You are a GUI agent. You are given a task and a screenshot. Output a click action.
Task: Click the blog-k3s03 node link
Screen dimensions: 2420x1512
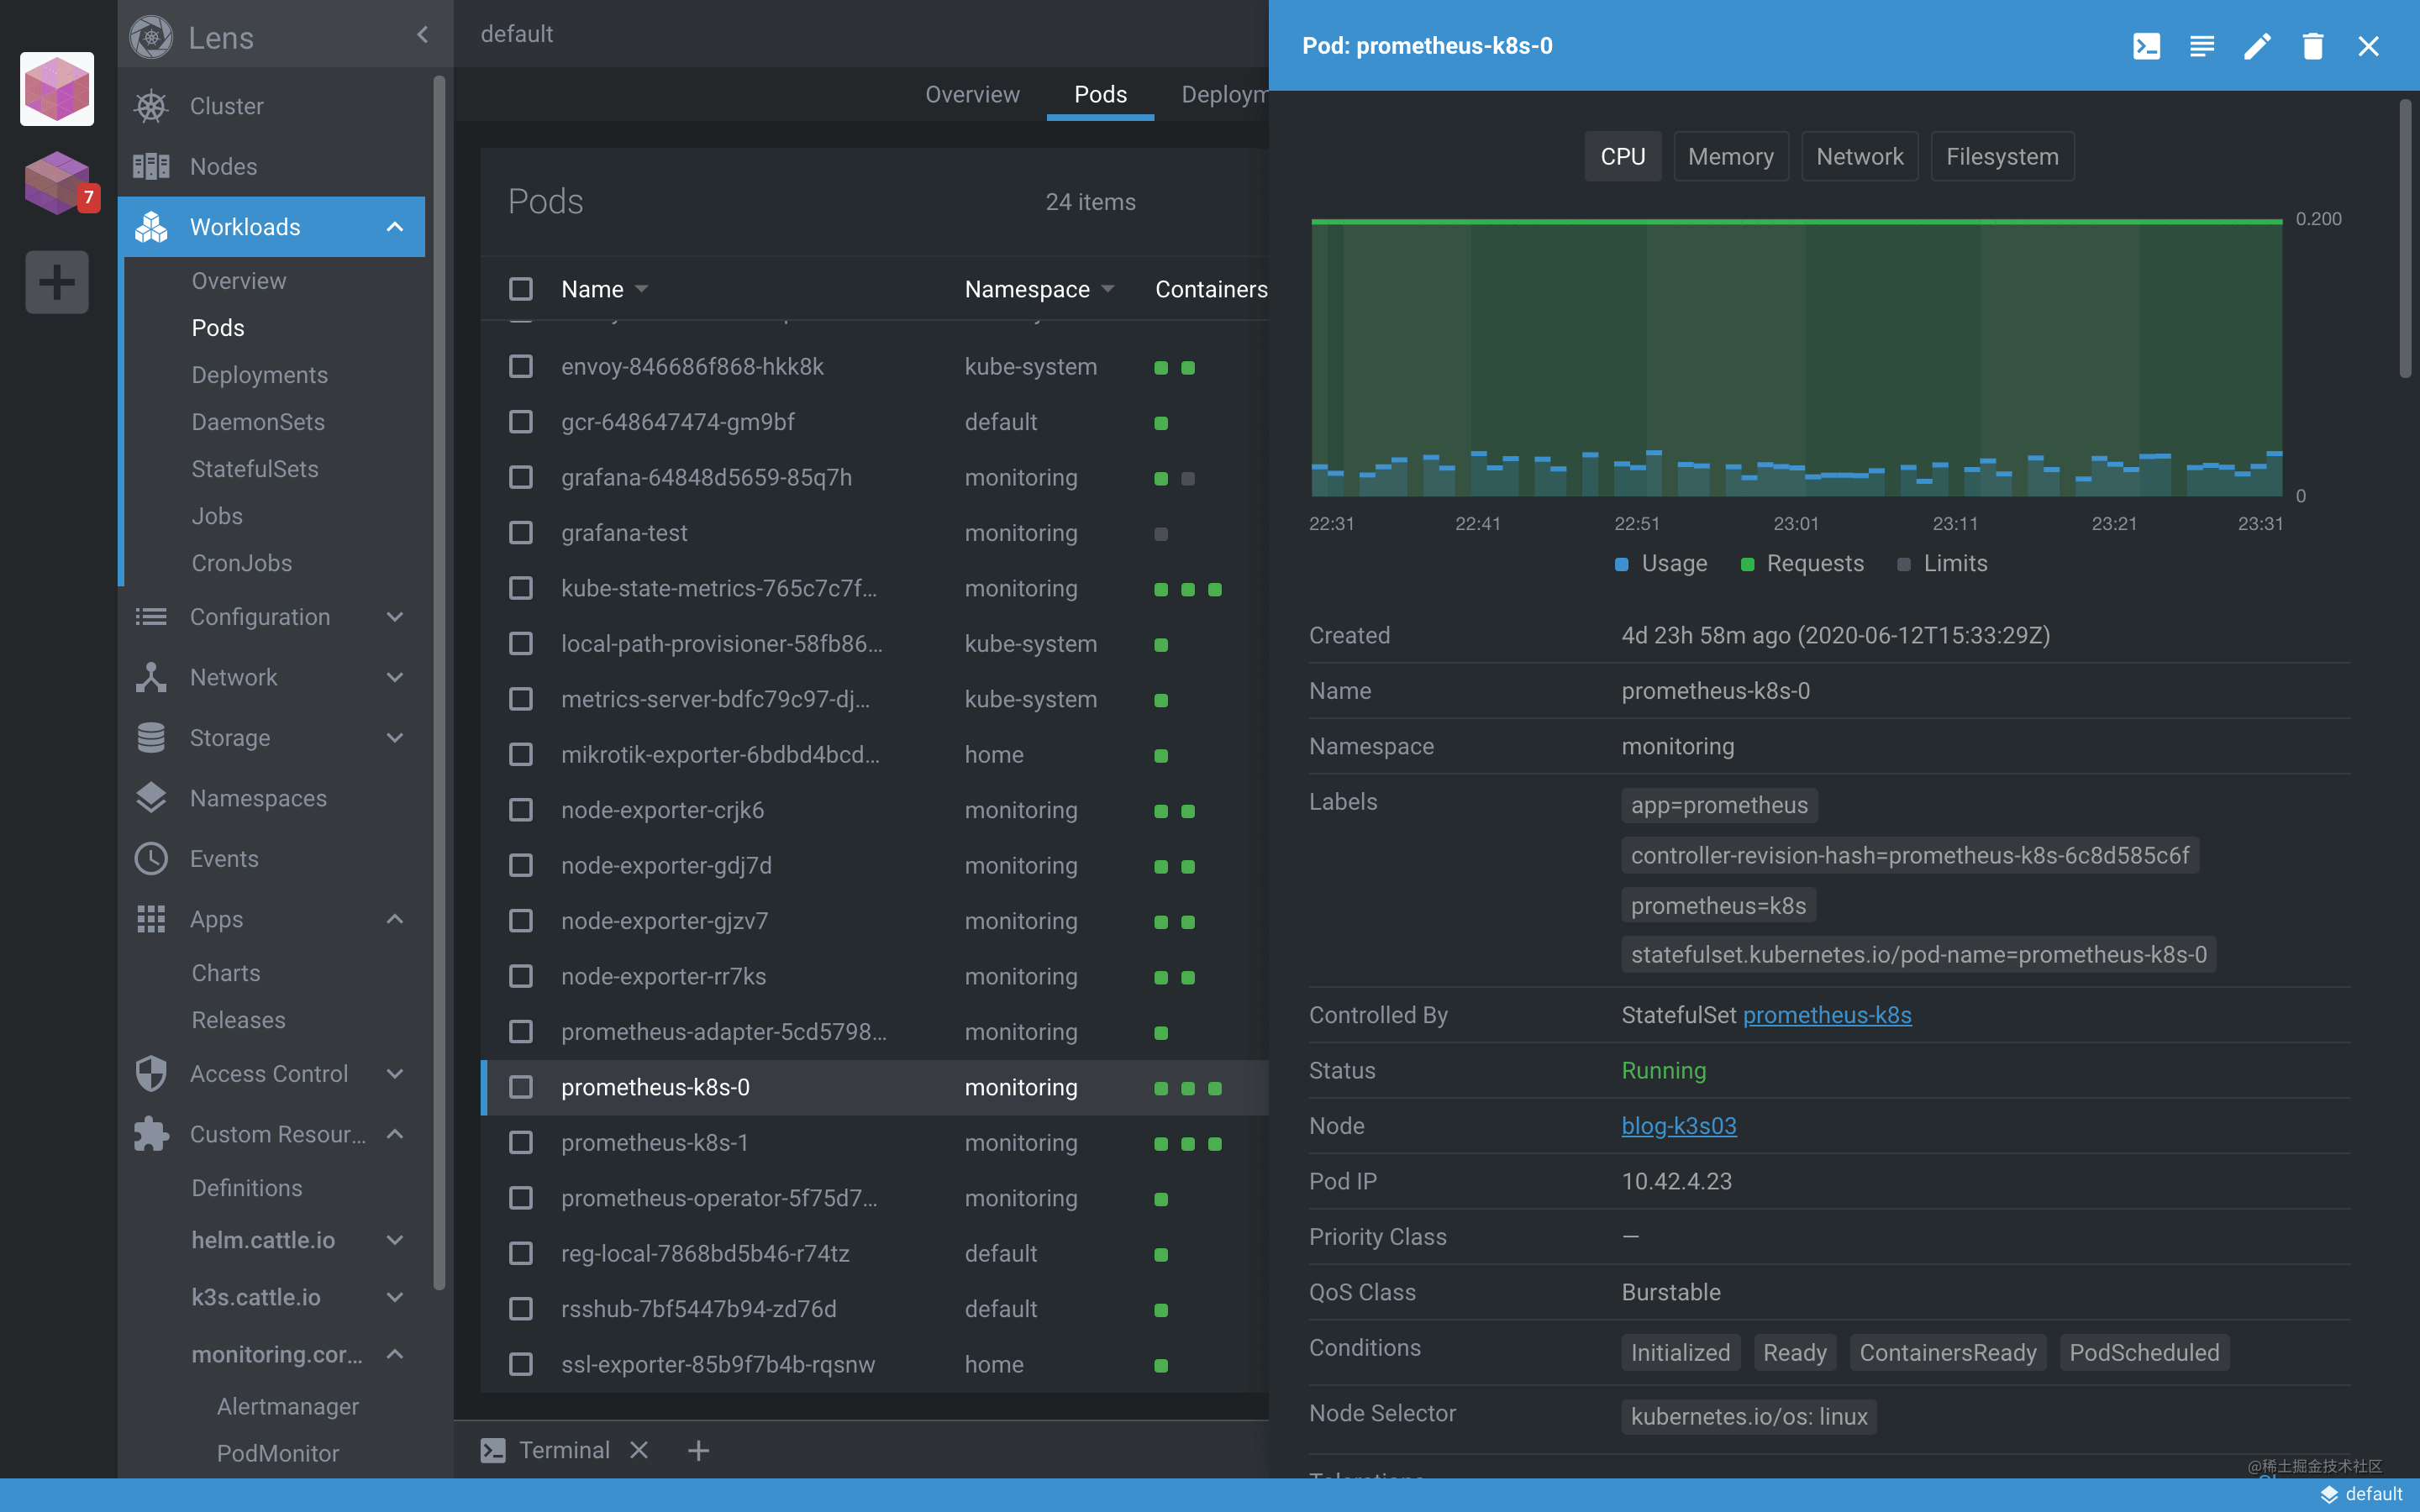[x=1678, y=1126]
